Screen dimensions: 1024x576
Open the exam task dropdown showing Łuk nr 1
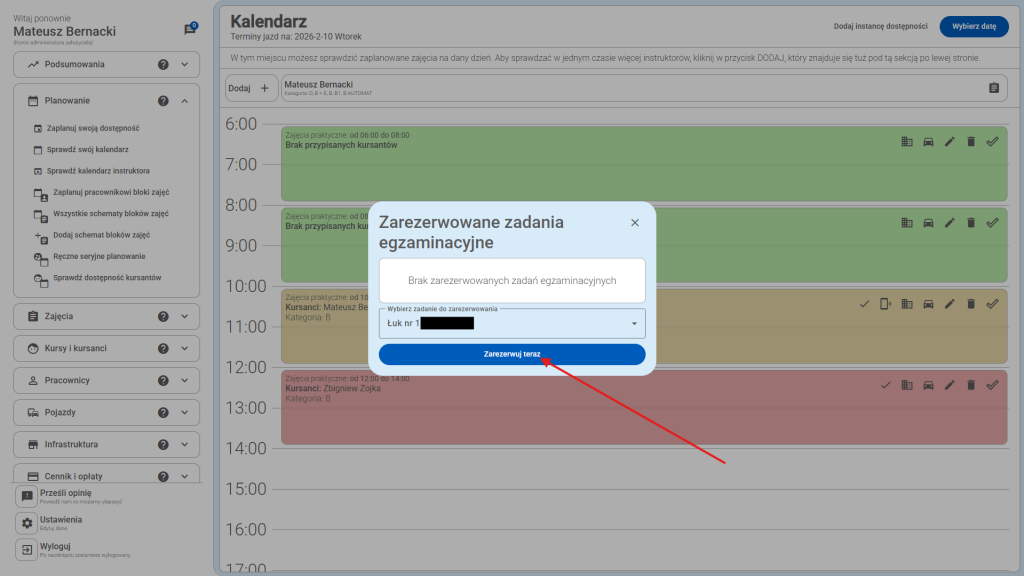(511, 323)
